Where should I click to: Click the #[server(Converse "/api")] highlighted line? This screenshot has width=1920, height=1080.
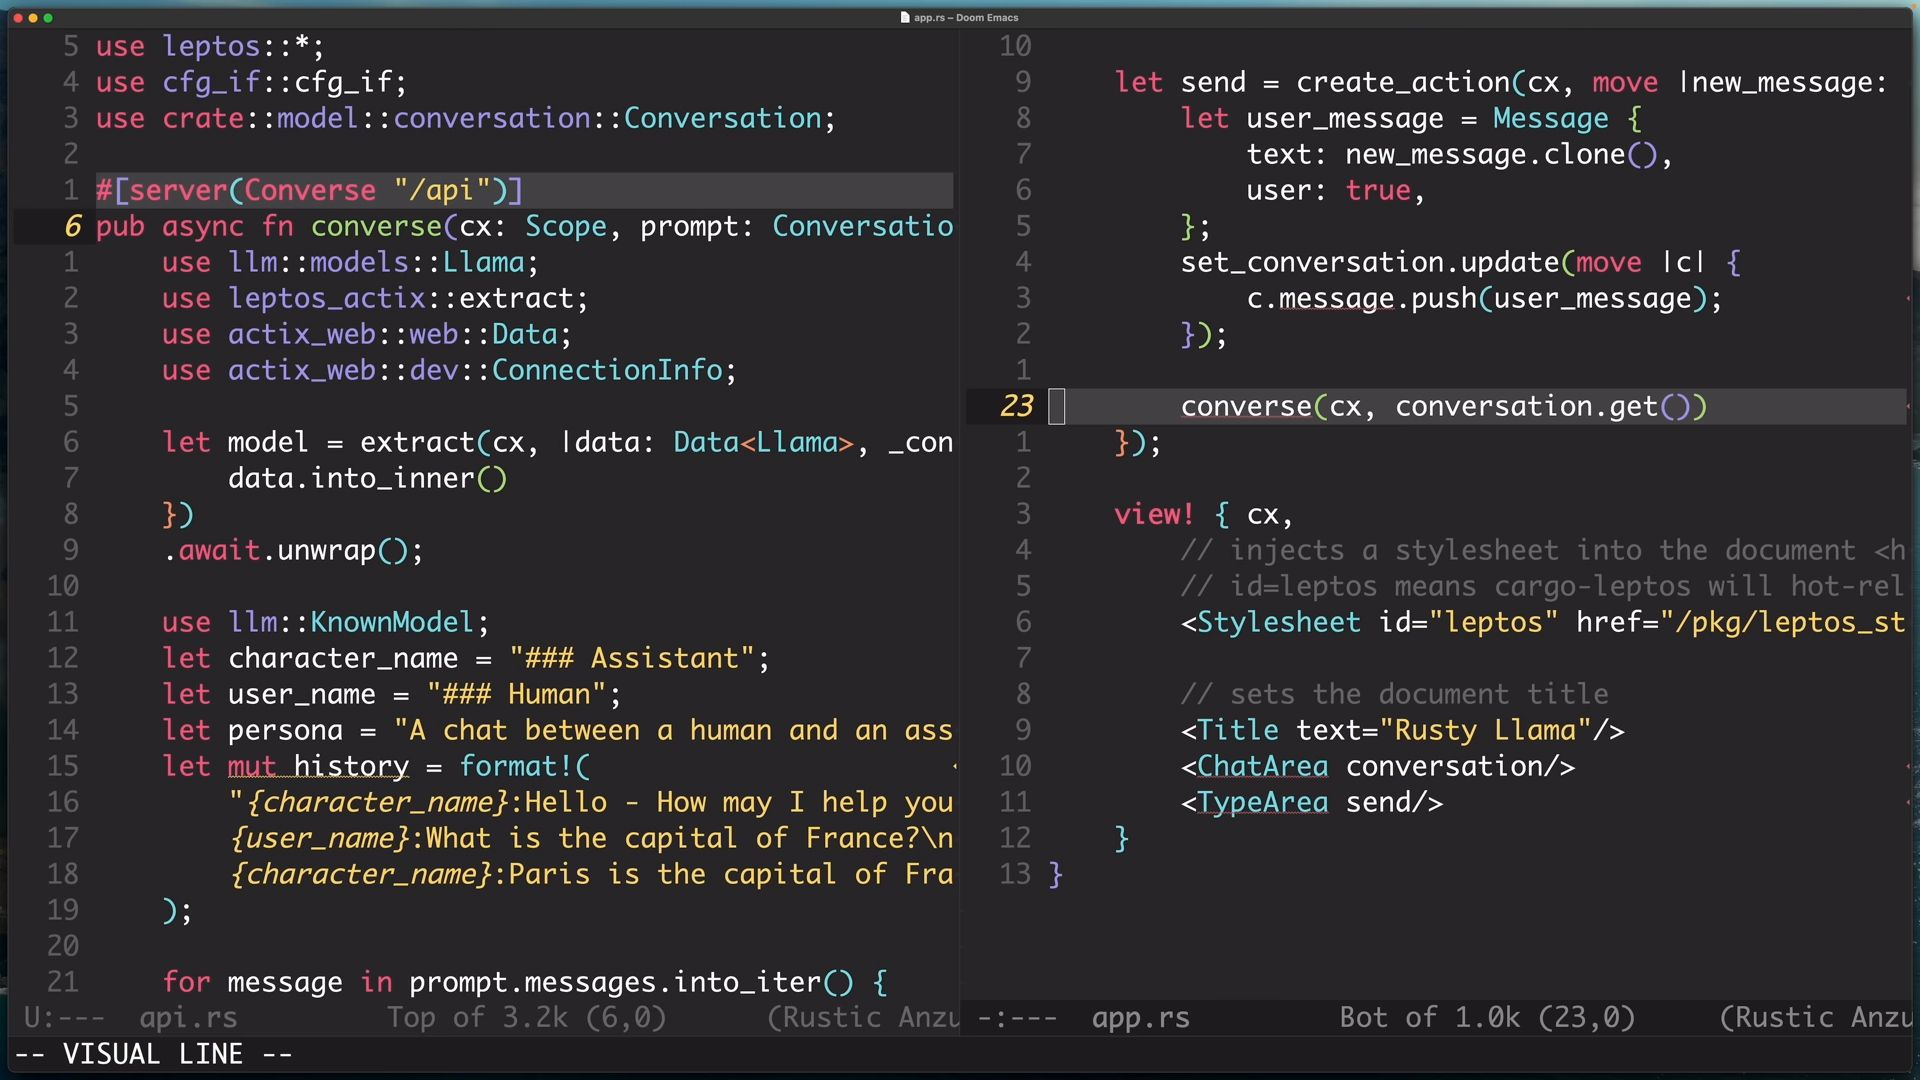pyautogui.click(x=309, y=191)
